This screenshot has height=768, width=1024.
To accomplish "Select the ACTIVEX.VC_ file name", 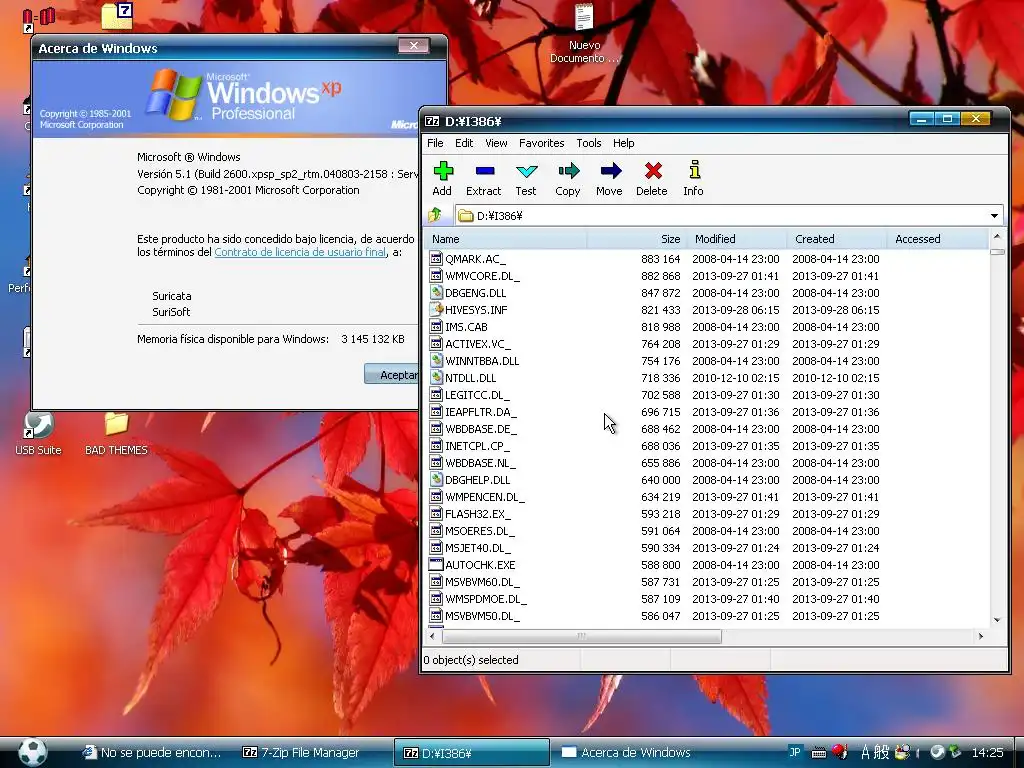I will (478, 344).
